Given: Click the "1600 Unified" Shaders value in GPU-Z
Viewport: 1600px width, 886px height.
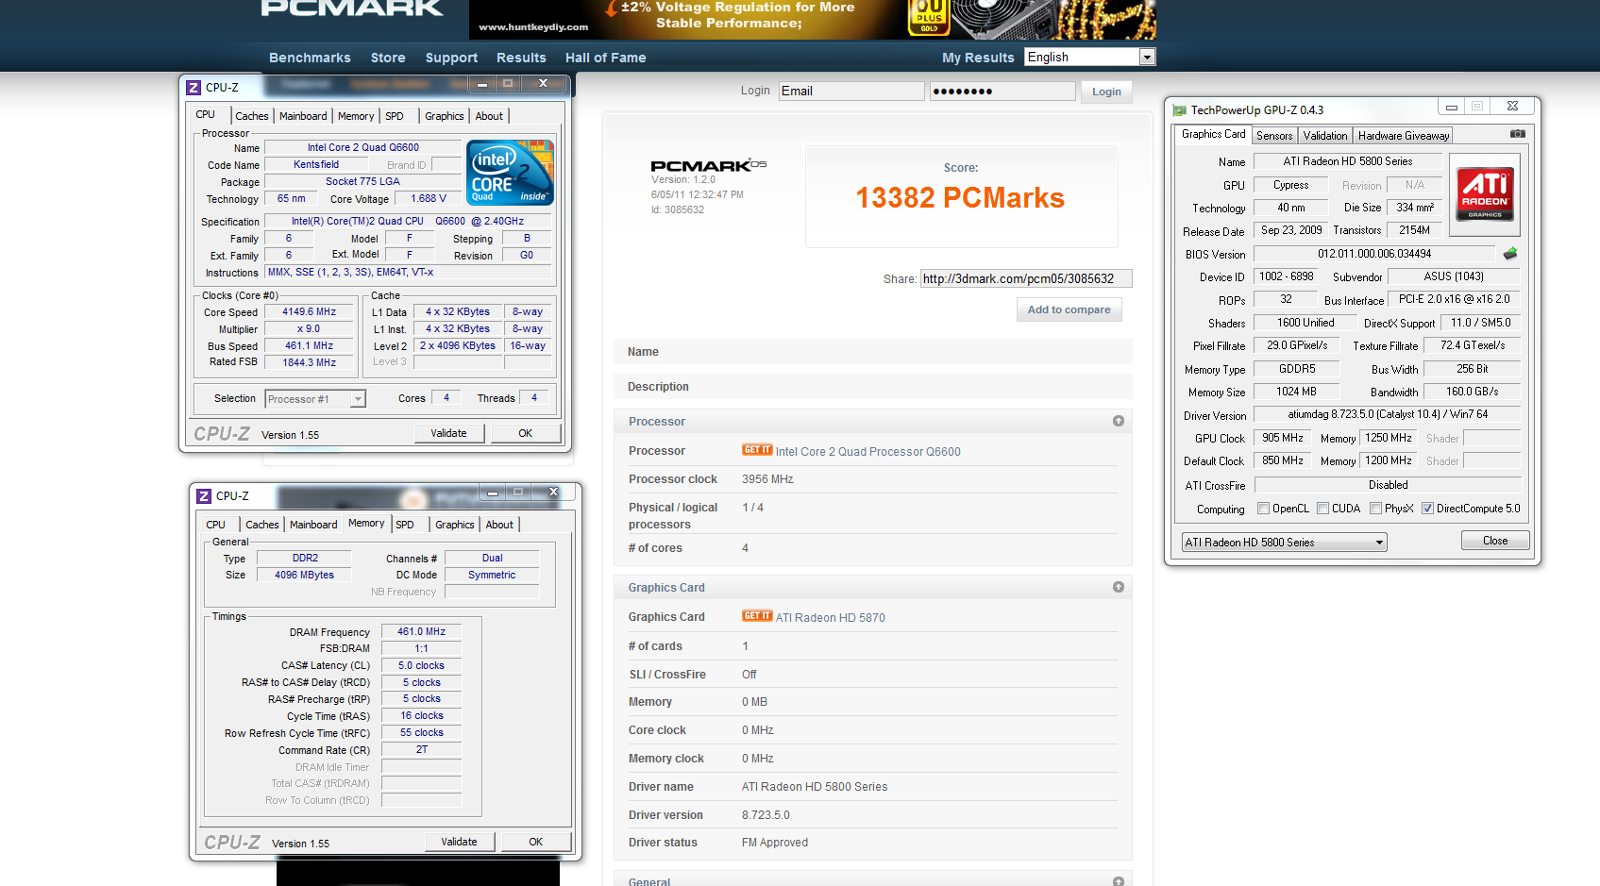Looking at the screenshot, I should 1305,323.
